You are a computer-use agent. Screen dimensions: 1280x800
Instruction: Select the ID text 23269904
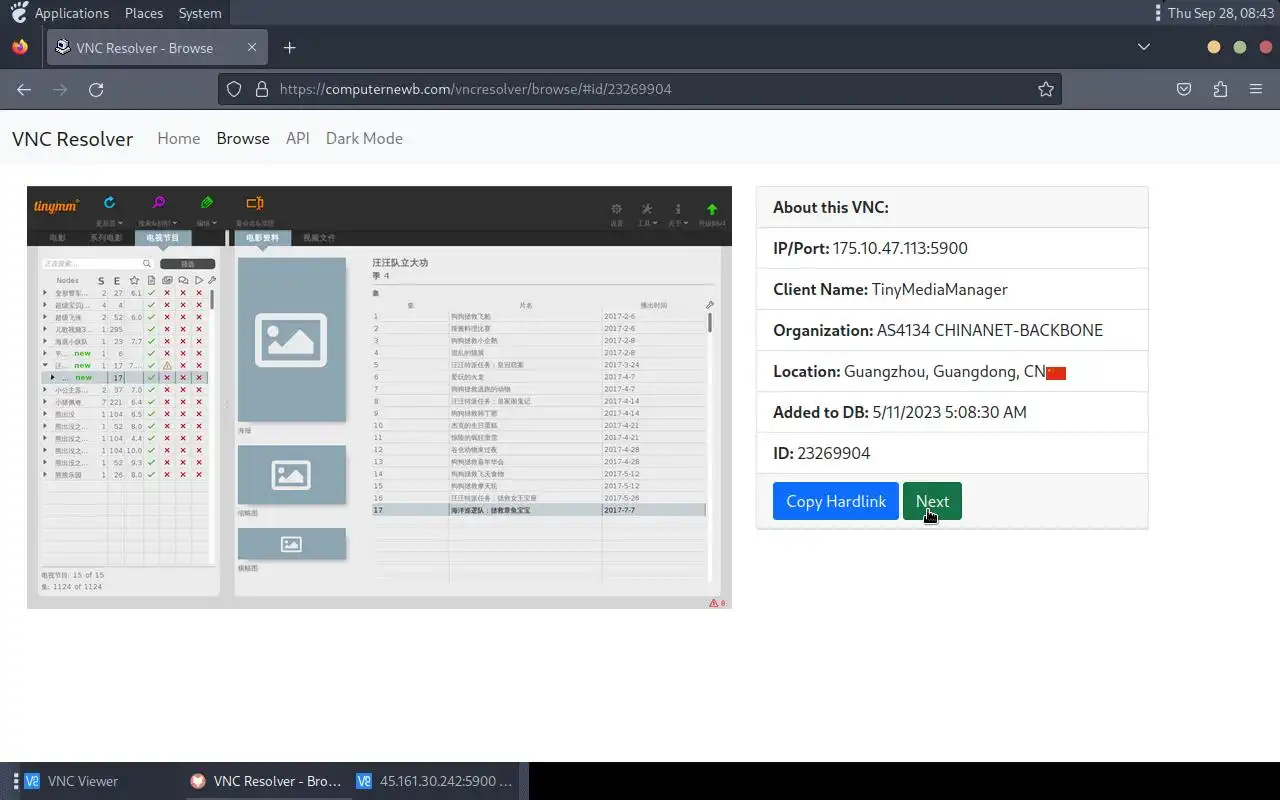pos(834,453)
